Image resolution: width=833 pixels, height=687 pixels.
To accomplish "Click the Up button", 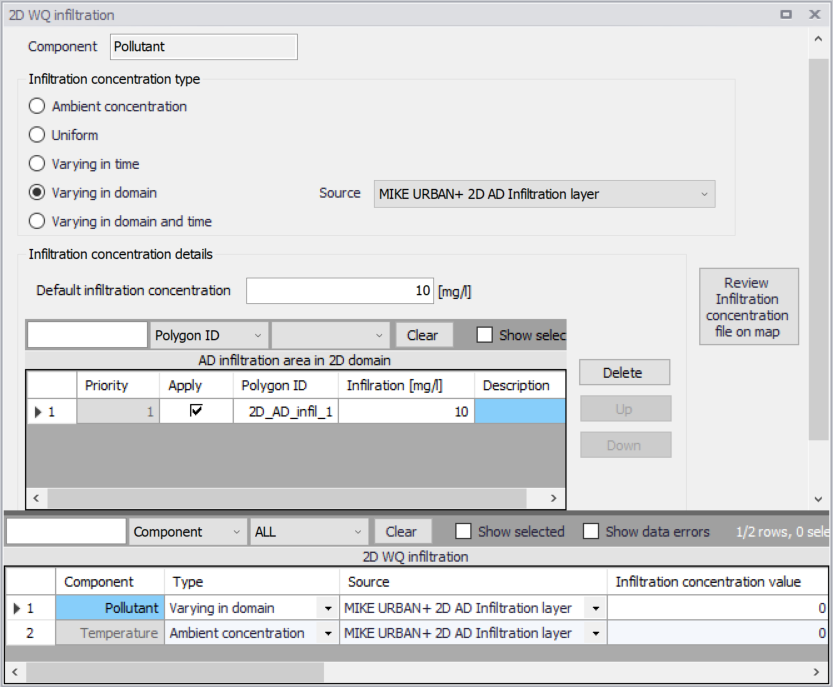I will [625, 409].
